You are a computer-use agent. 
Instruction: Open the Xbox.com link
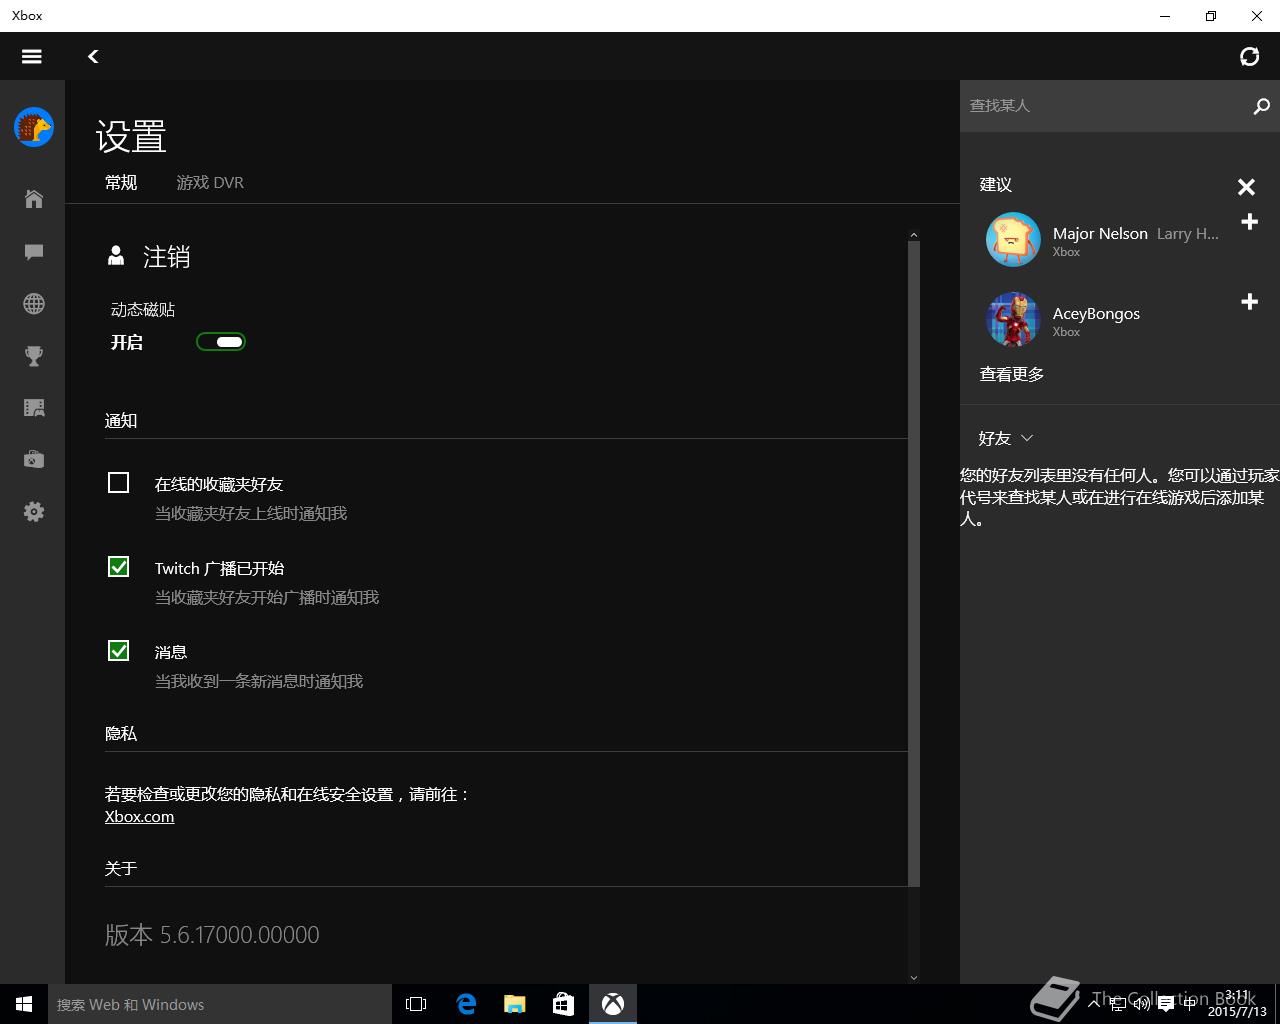tap(140, 817)
